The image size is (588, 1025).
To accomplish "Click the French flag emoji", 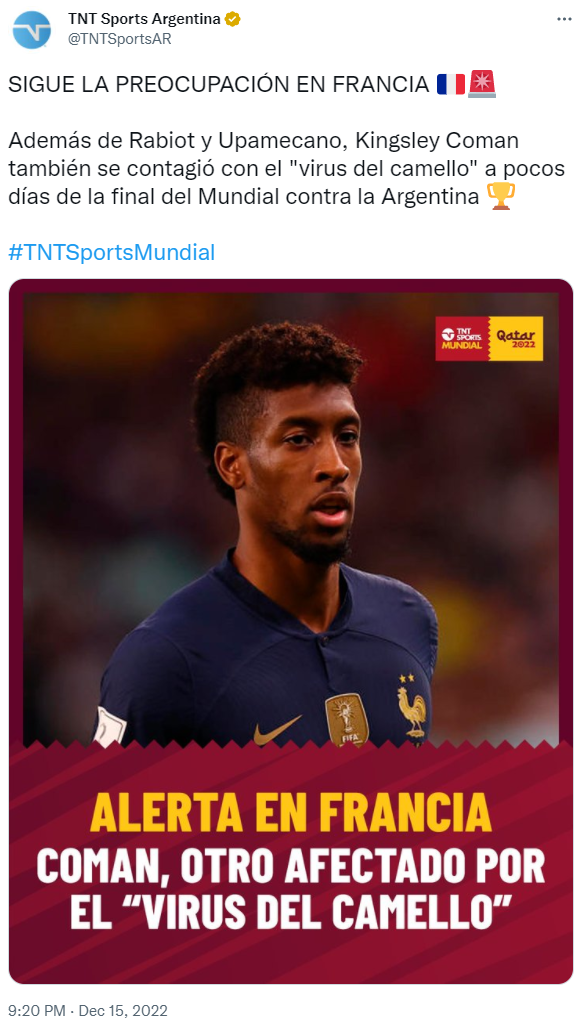I will click(x=451, y=84).
